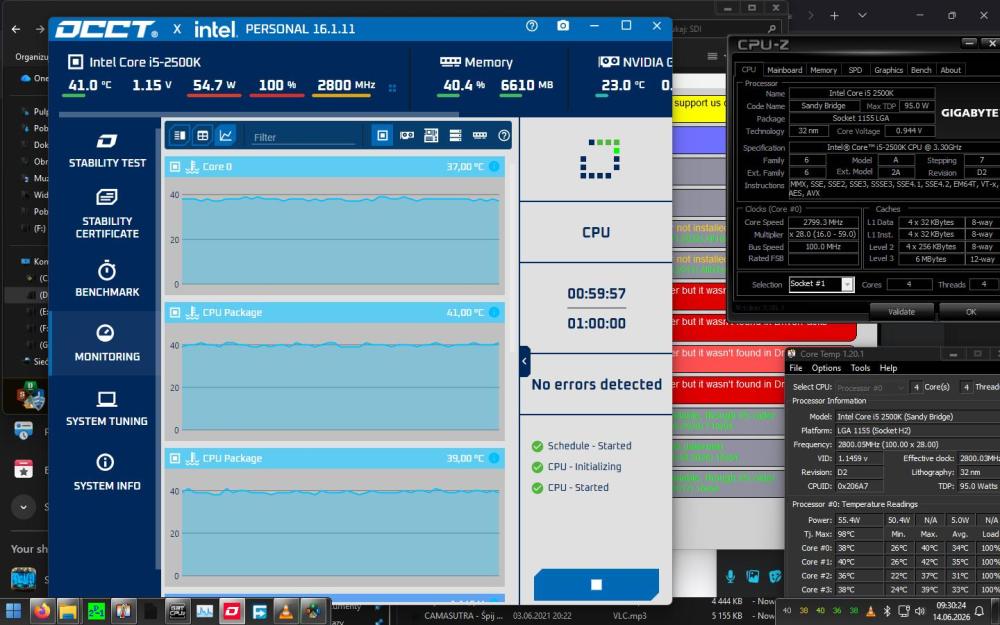Click the explorer back arrow in background window
The width and height of the screenshot is (1000, 625).
[x=16, y=29]
